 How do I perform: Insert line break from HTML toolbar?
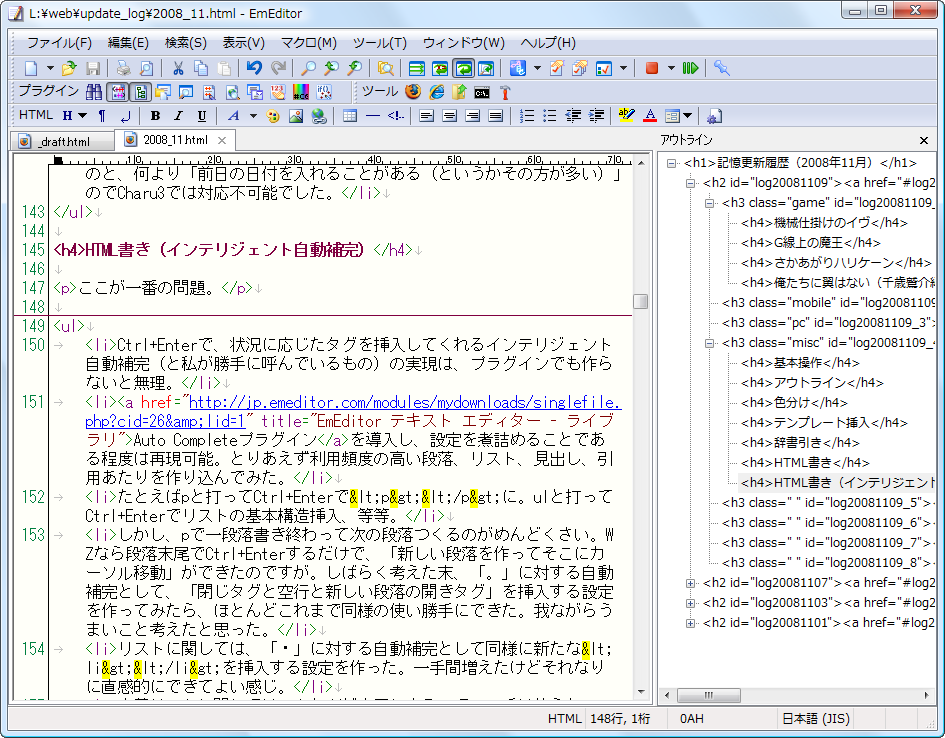pyautogui.click(x=125, y=116)
